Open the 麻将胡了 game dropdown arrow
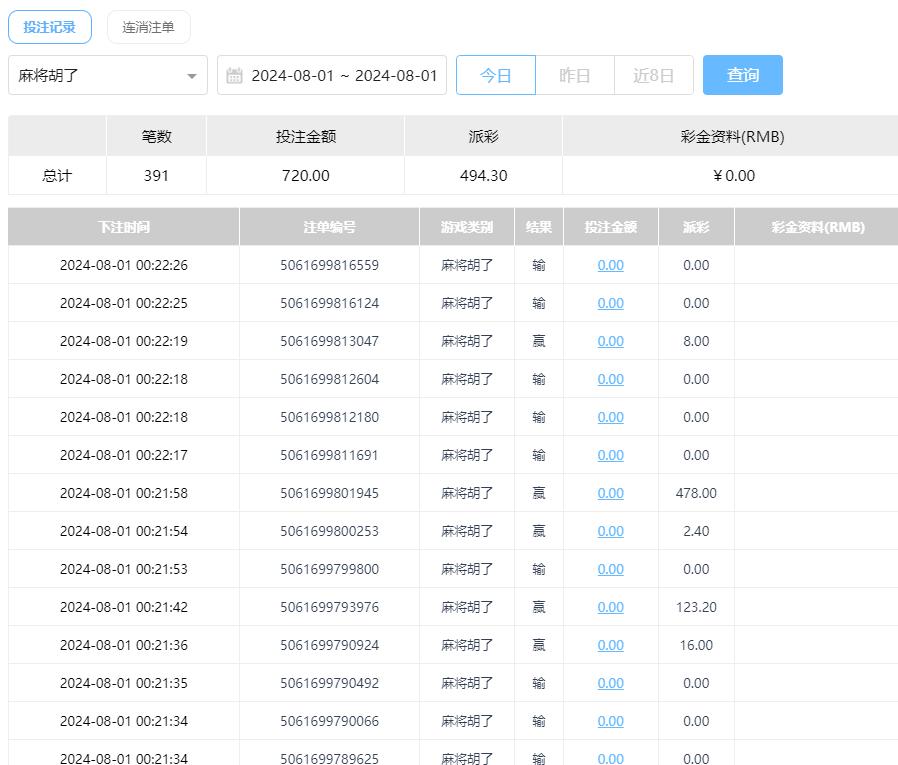Viewport: 898px width, 765px height. (x=191, y=76)
